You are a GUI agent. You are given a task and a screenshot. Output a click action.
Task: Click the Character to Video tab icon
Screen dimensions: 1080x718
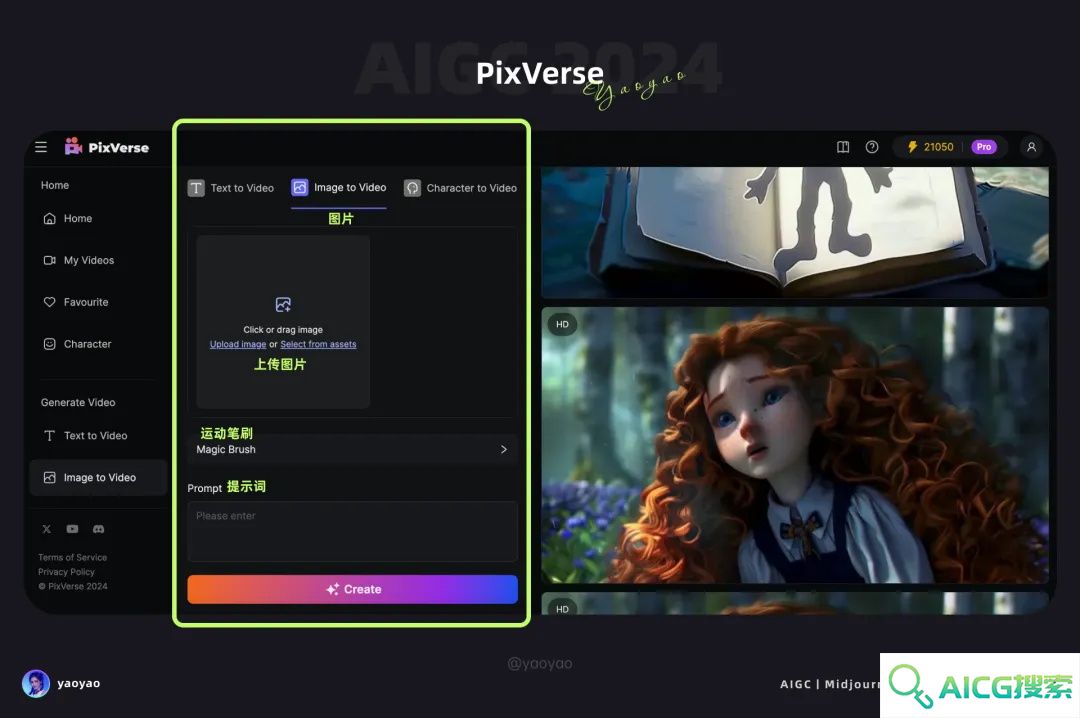pyautogui.click(x=412, y=188)
